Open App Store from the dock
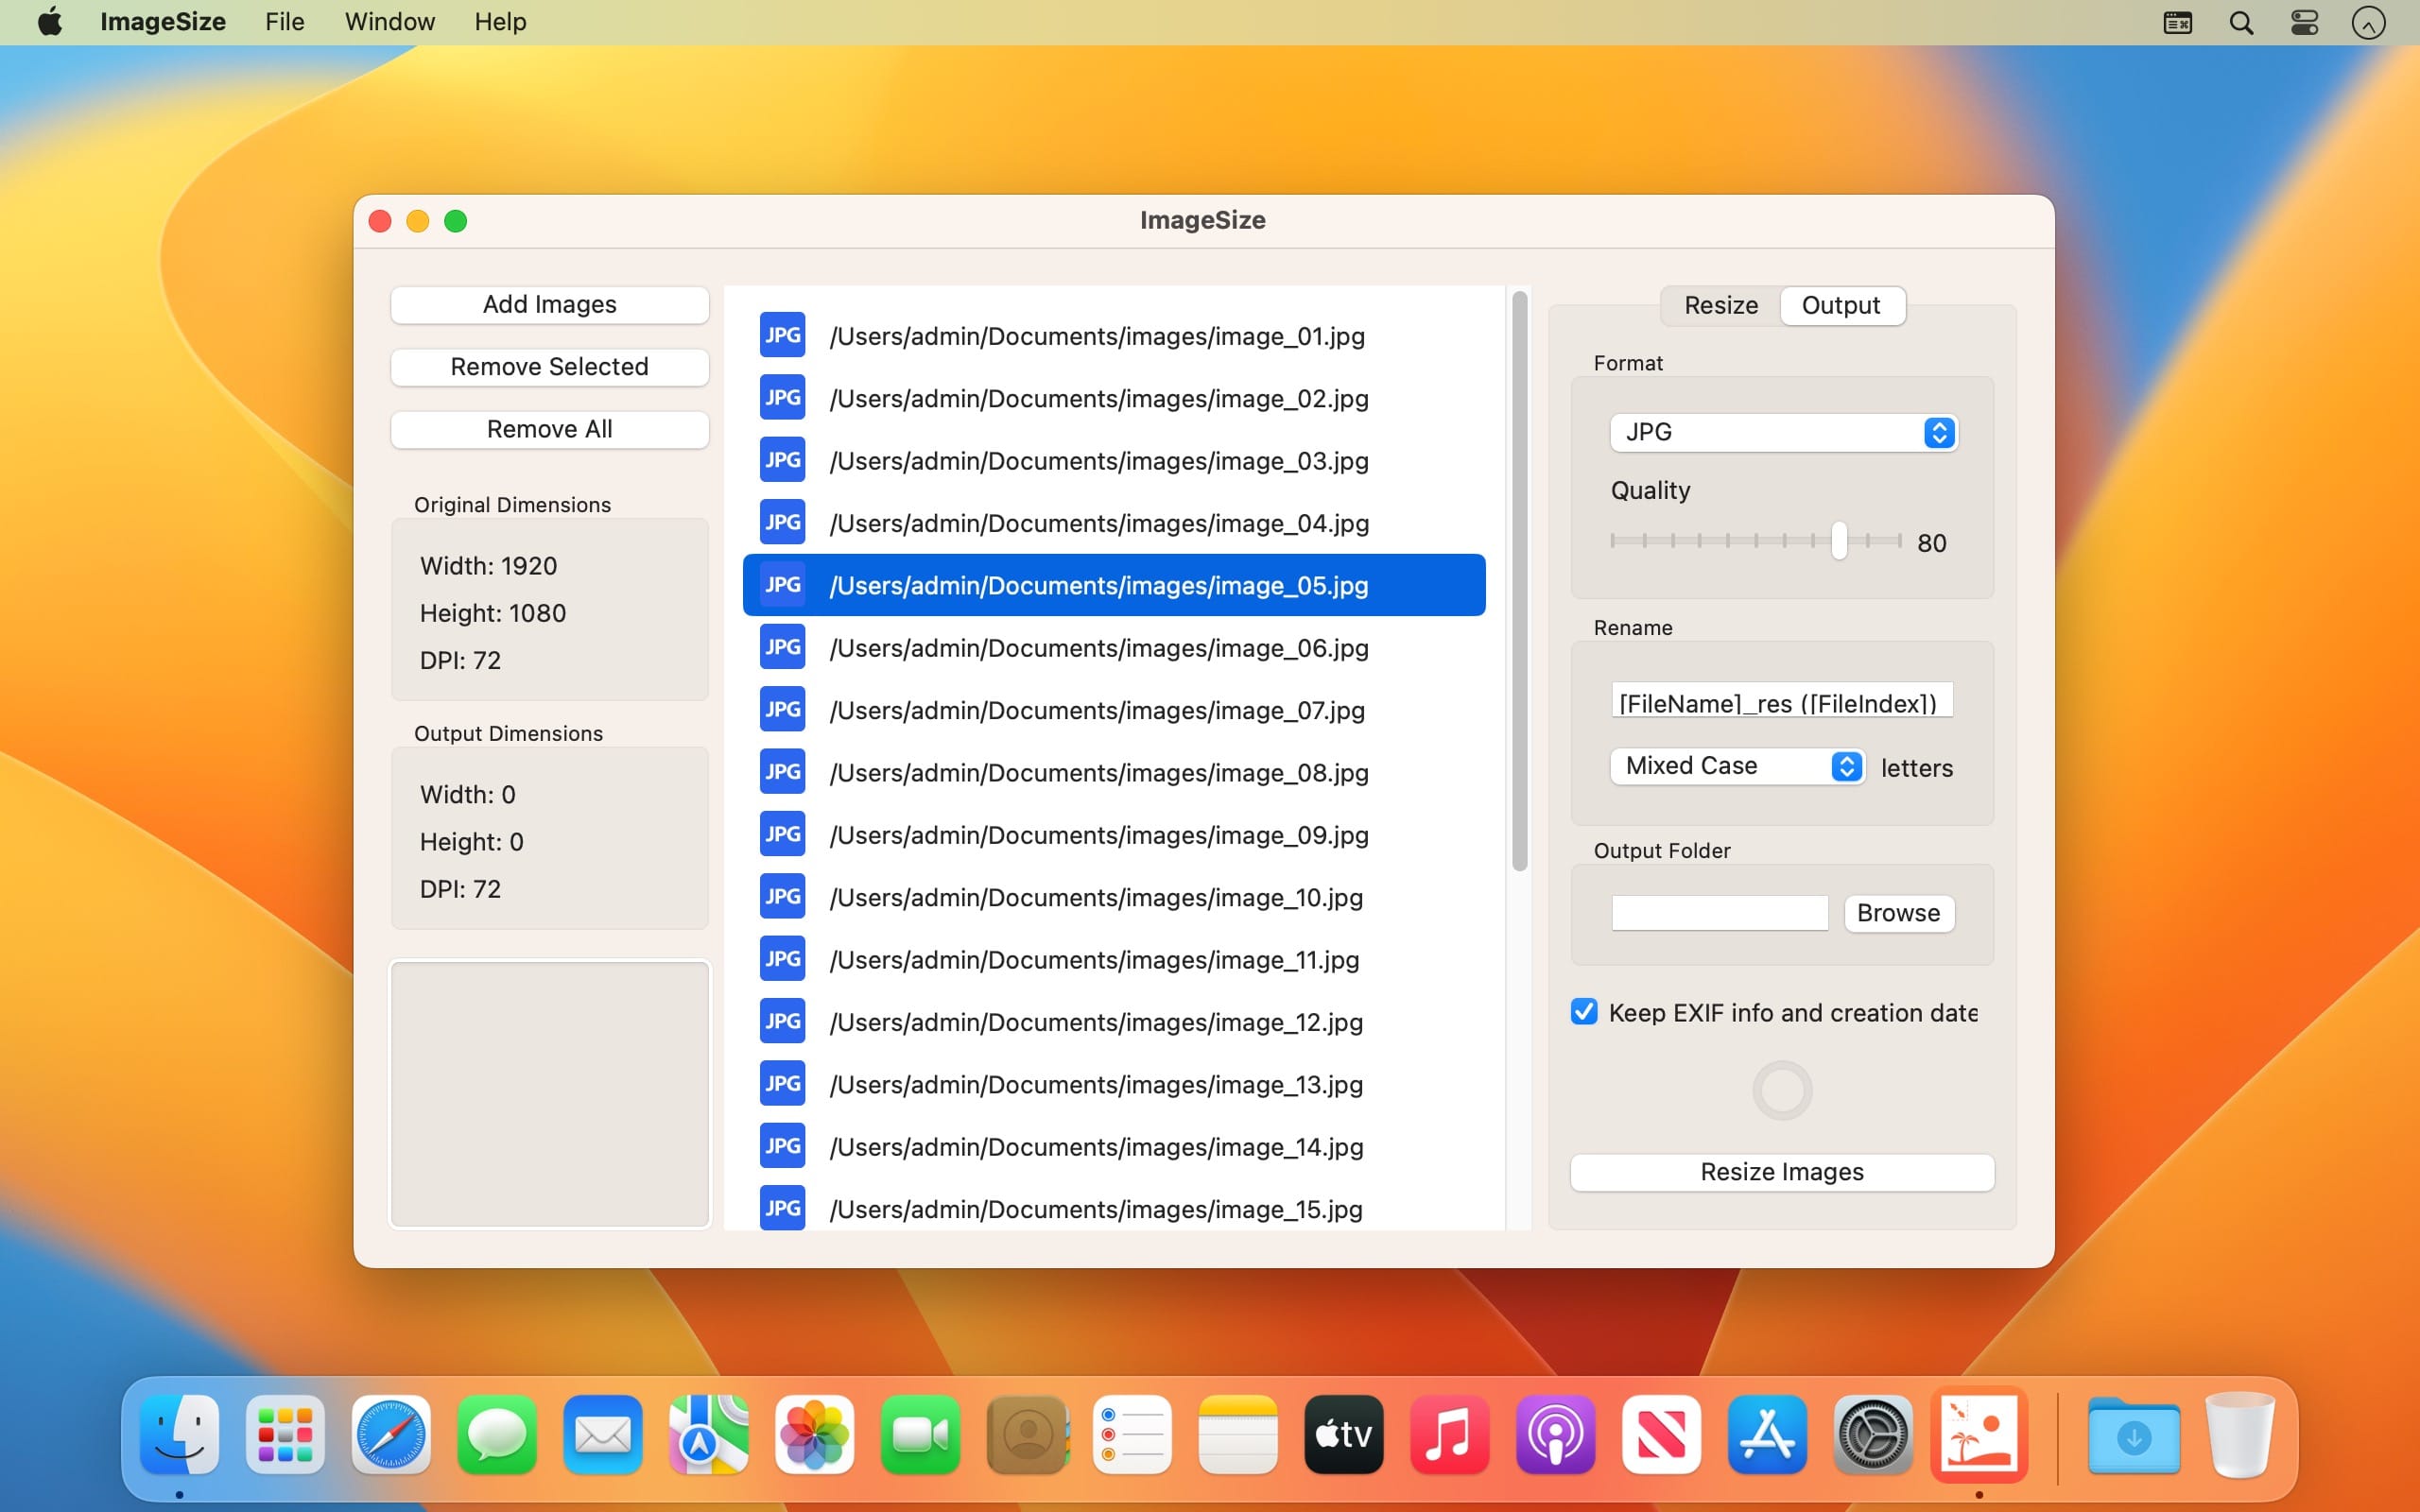The image size is (2420, 1512). pyautogui.click(x=1767, y=1434)
